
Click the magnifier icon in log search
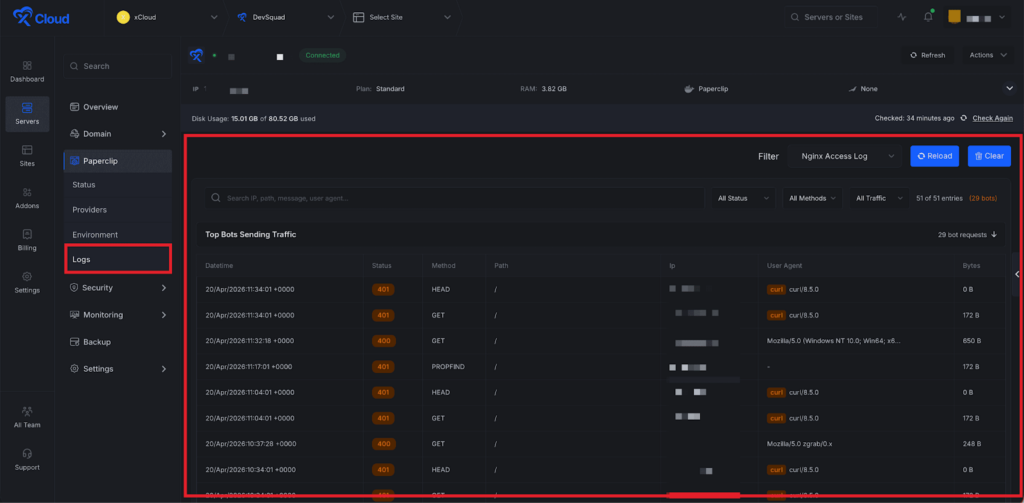point(216,198)
